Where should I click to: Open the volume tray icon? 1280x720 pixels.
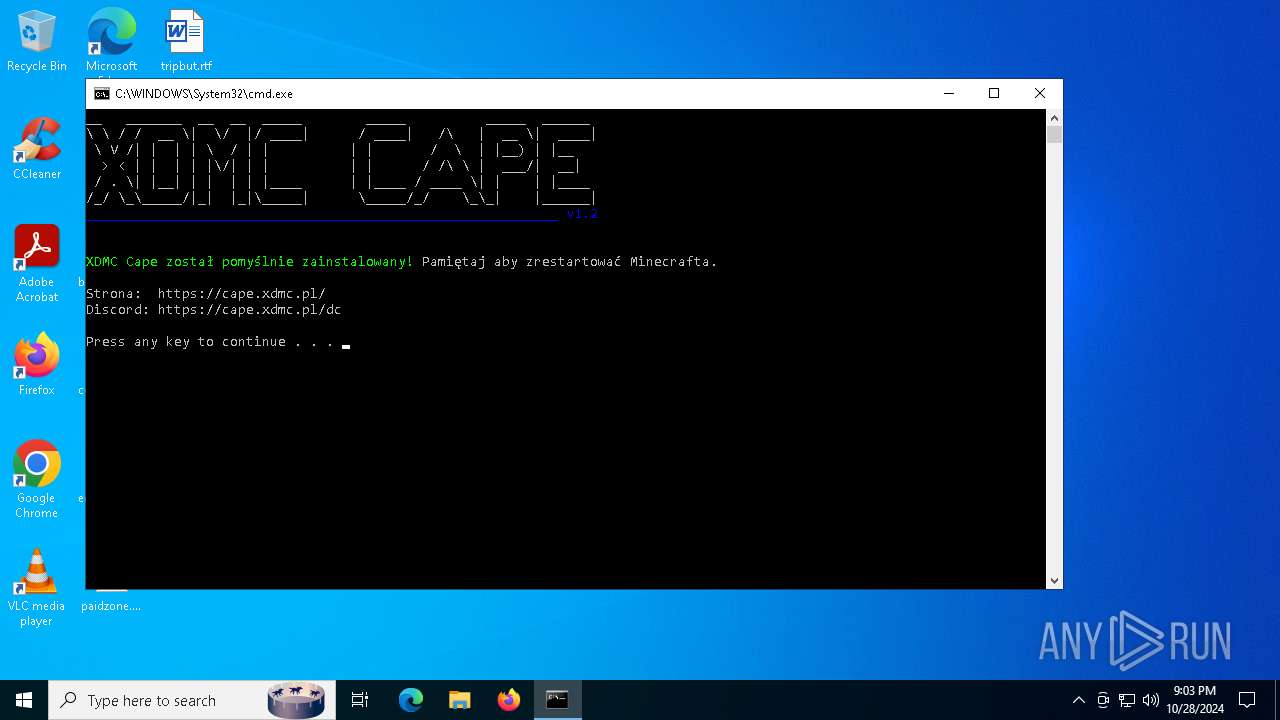click(1150, 700)
